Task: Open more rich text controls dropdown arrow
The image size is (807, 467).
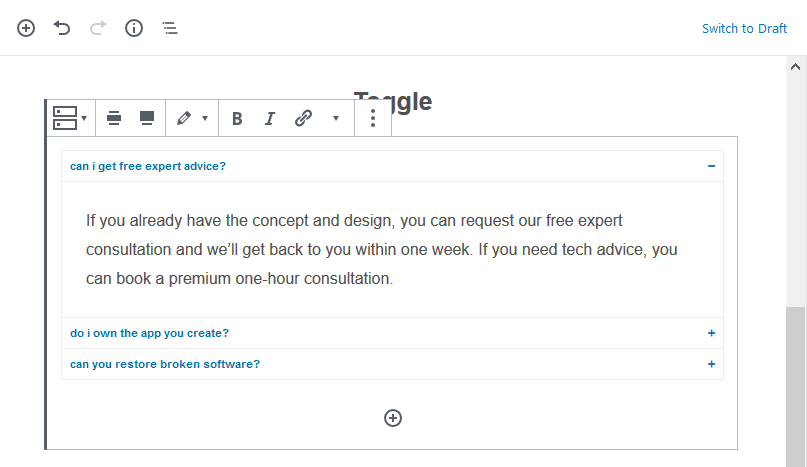Action: [336, 118]
